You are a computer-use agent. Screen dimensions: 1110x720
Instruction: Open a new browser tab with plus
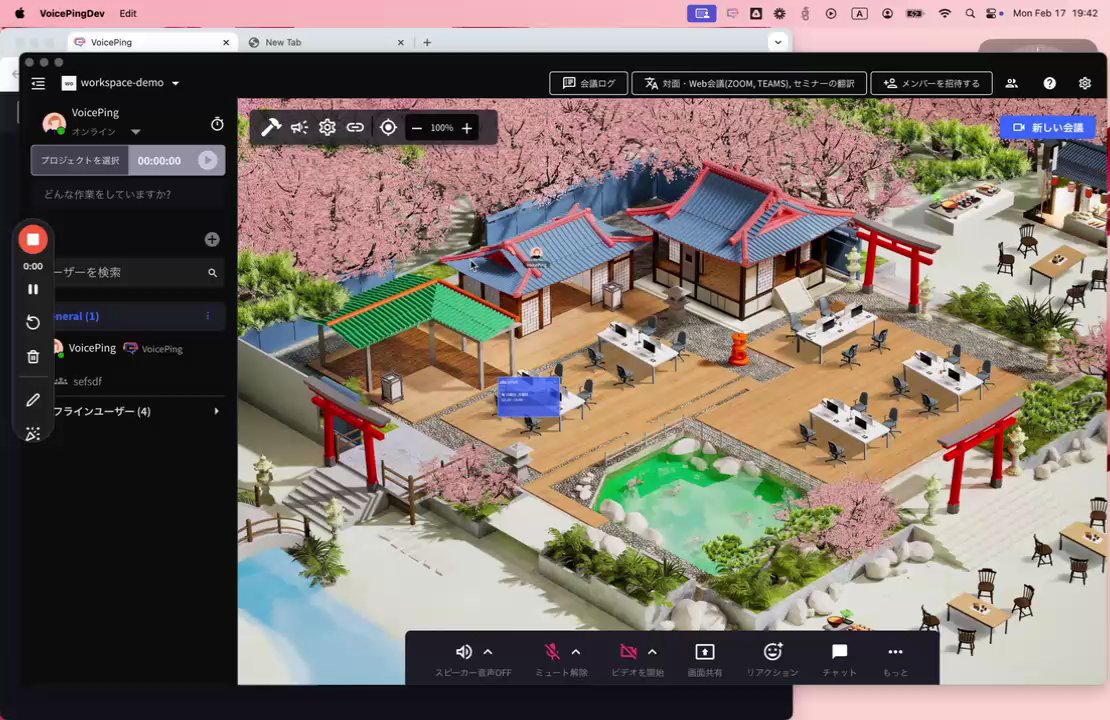(427, 42)
